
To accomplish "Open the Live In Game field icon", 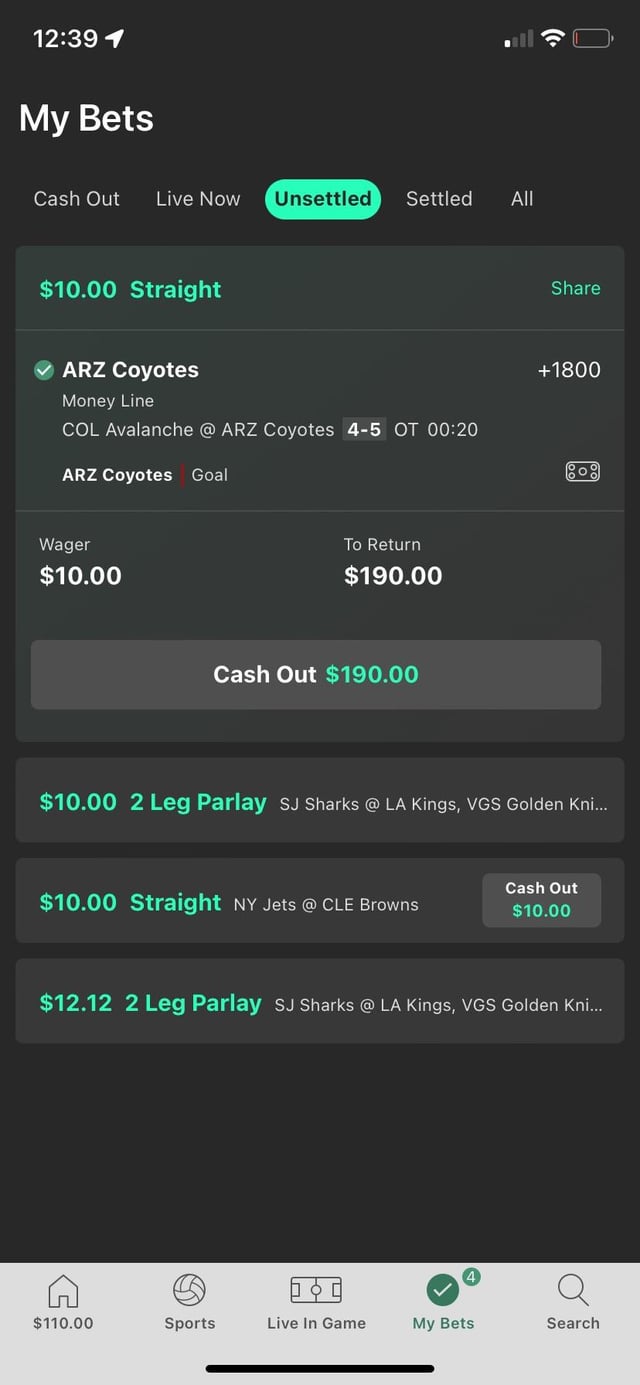I will pyautogui.click(x=316, y=1291).
